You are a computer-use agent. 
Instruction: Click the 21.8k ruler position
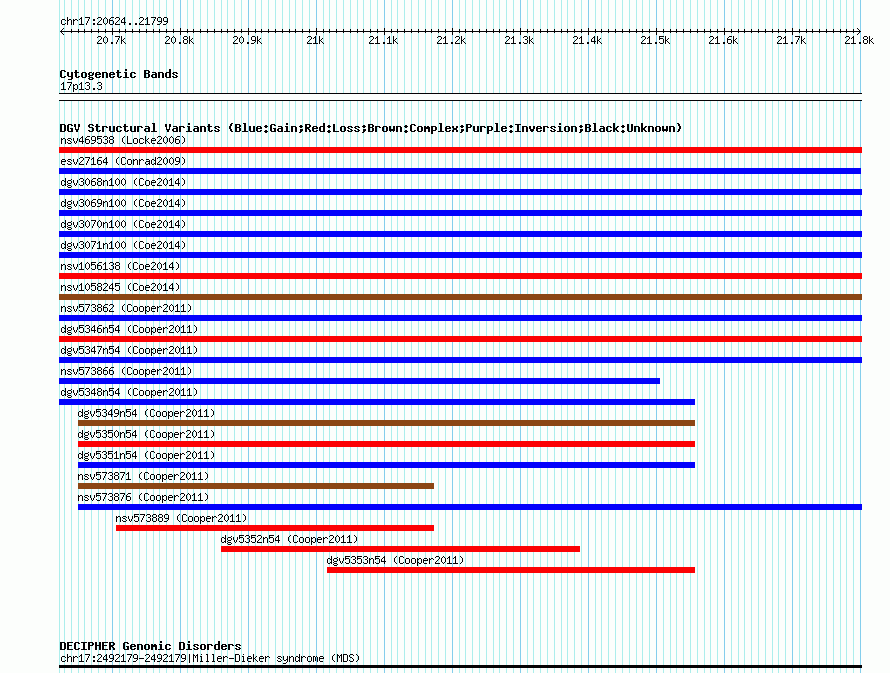859,40
